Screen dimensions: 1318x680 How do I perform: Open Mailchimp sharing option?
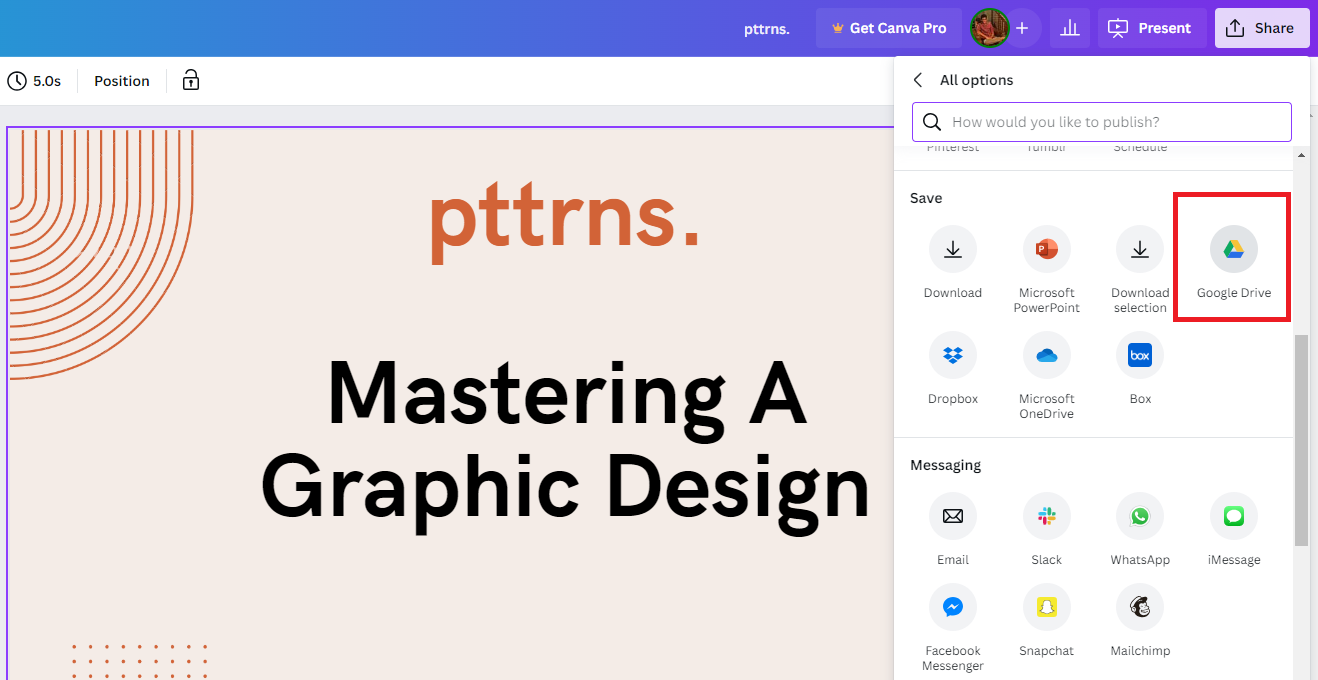pos(1140,607)
